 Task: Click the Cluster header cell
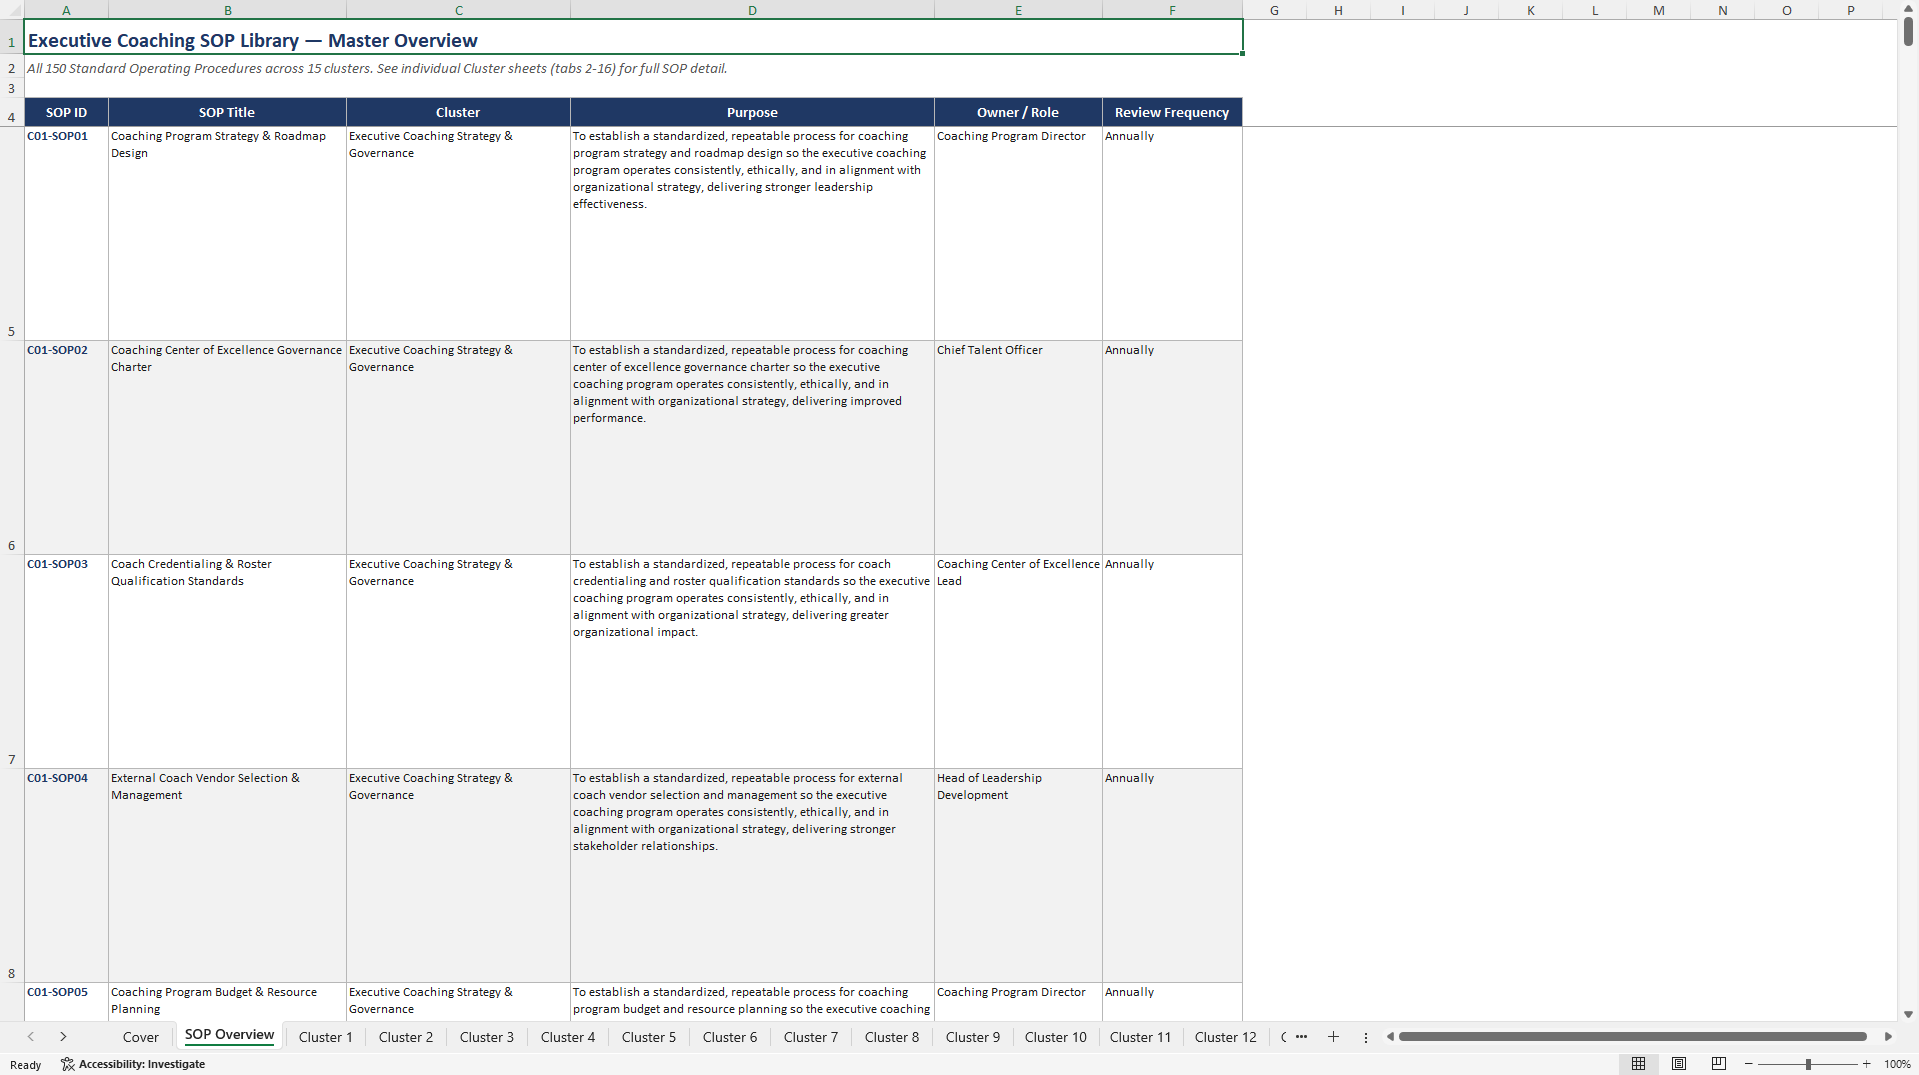coord(458,112)
